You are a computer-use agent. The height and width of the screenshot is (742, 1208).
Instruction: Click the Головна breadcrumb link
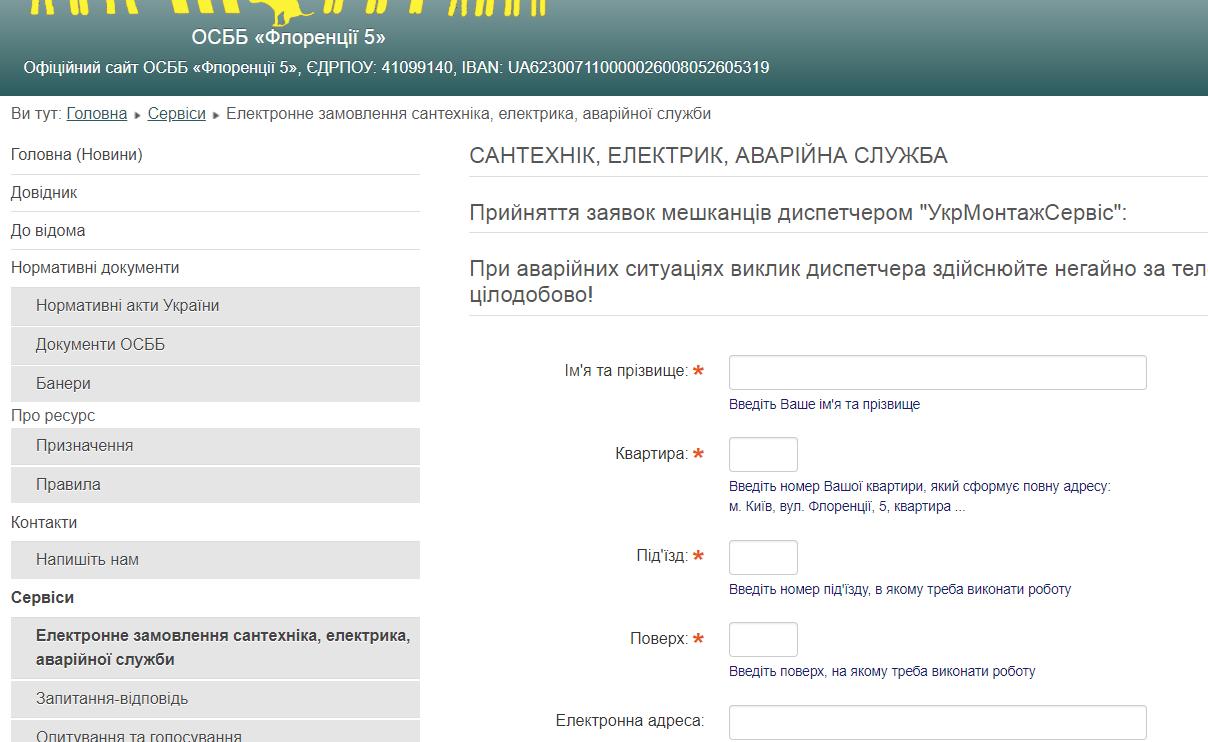[x=97, y=114]
